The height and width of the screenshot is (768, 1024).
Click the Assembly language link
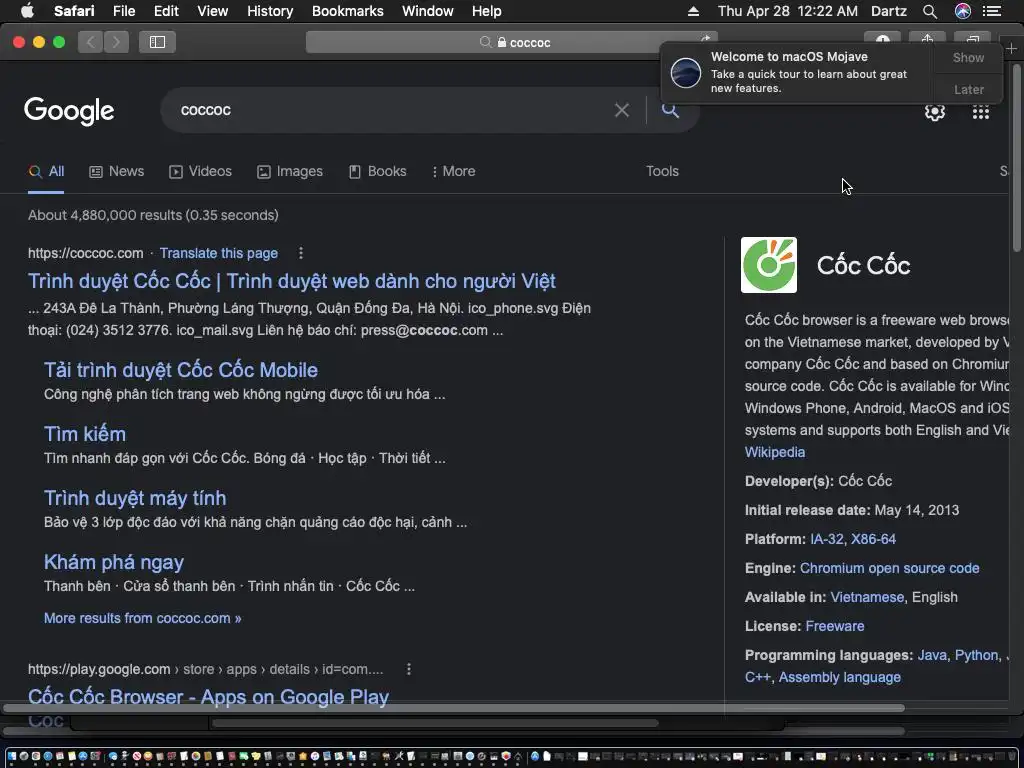coord(839,678)
